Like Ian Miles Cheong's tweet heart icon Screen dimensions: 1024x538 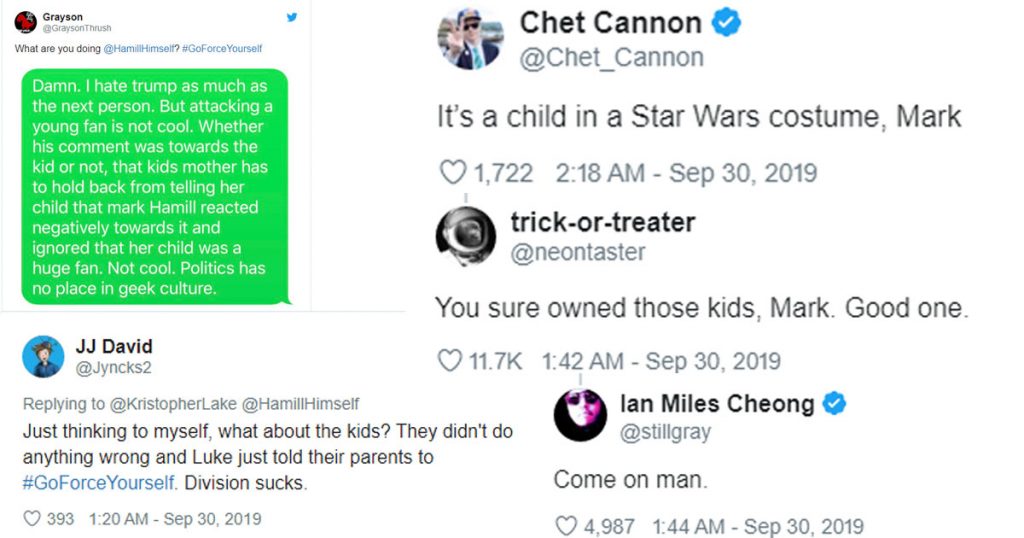[x=567, y=526]
